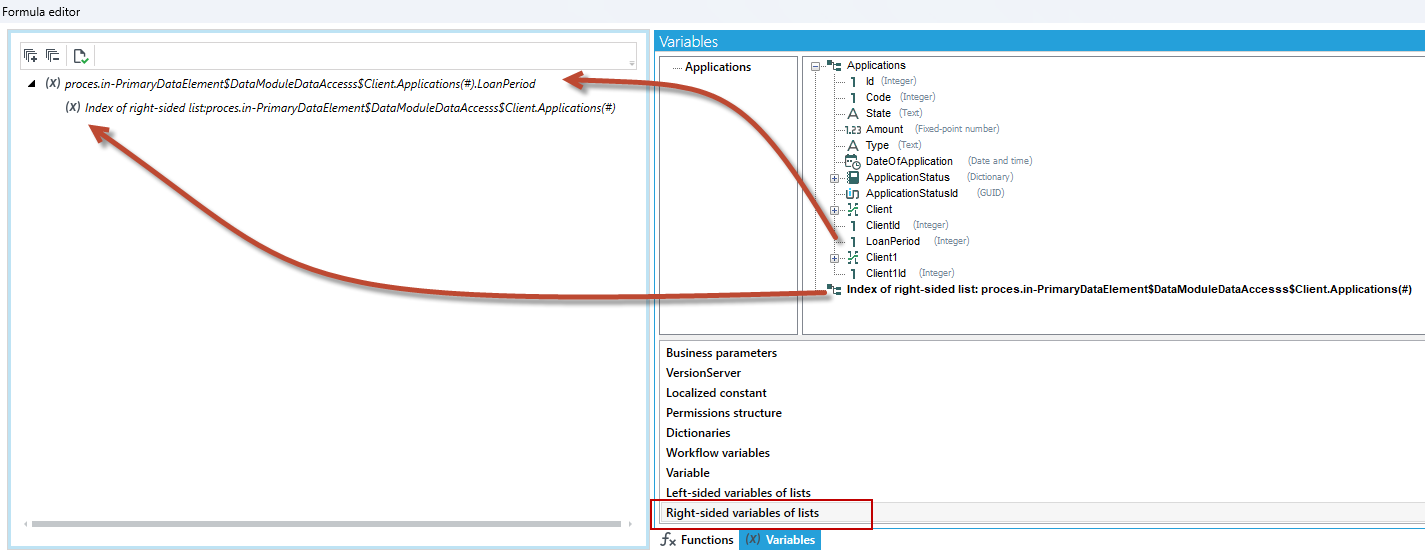Select the Amount variable

[884, 129]
